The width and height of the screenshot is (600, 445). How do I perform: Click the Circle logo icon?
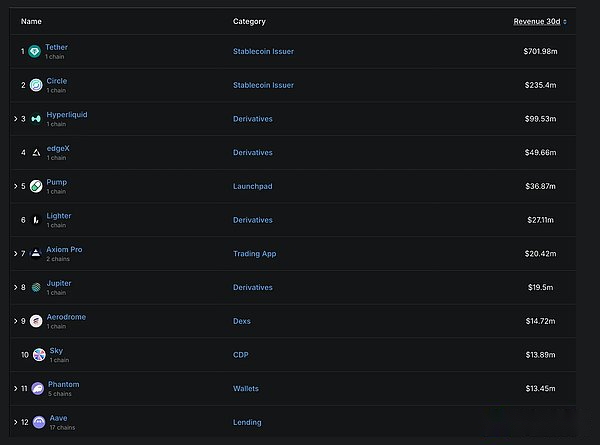click(x=37, y=85)
